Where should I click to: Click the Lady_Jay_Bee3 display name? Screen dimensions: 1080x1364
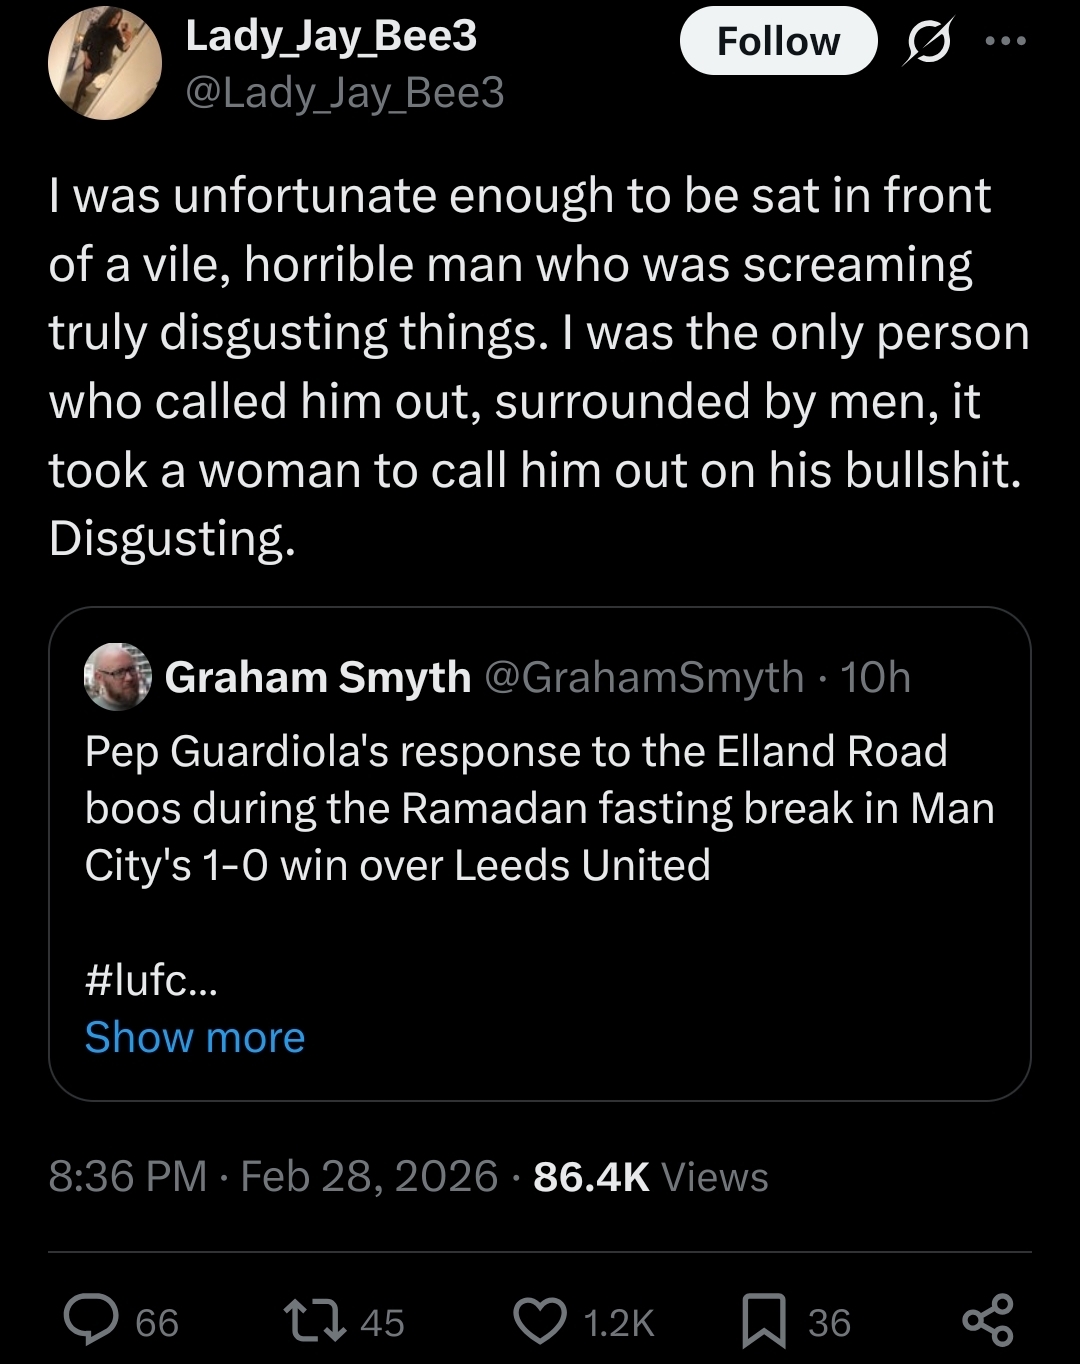point(331,36)
